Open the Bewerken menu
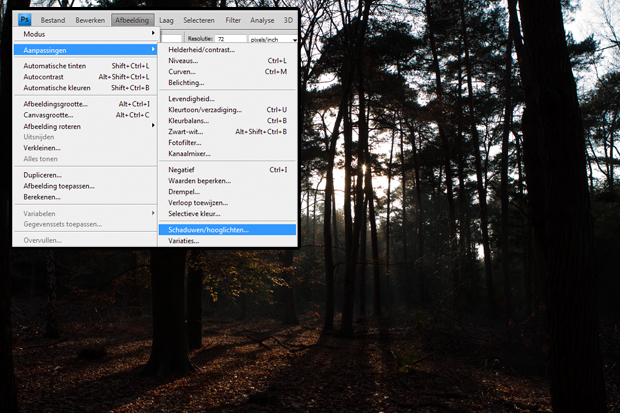 coord(90,20)
